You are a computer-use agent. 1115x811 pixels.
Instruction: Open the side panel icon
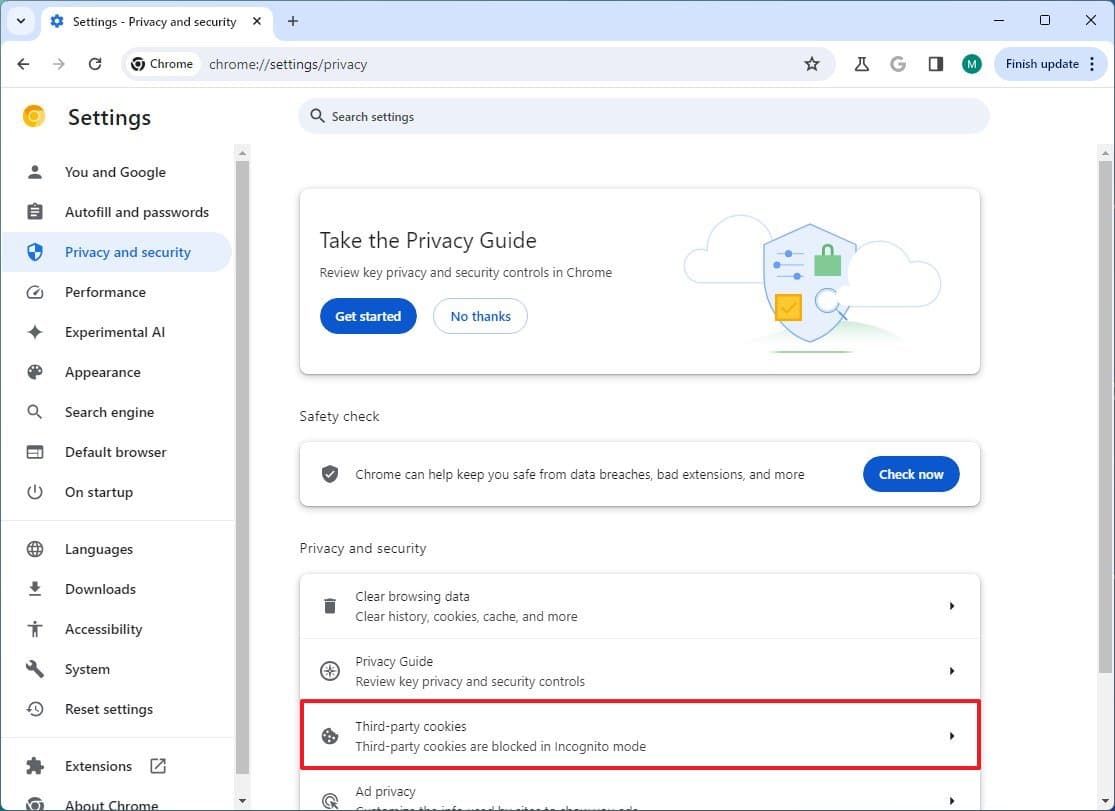(935, 64)
